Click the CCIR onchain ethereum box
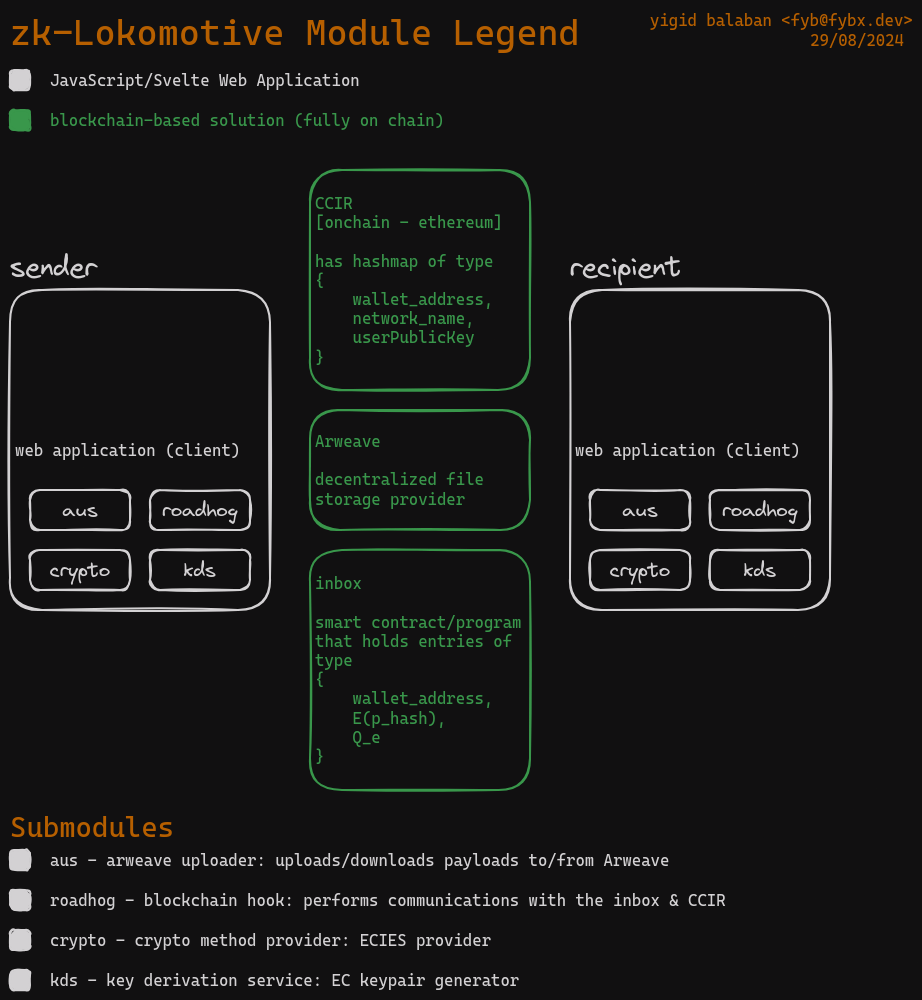 (x=420, y=280)
